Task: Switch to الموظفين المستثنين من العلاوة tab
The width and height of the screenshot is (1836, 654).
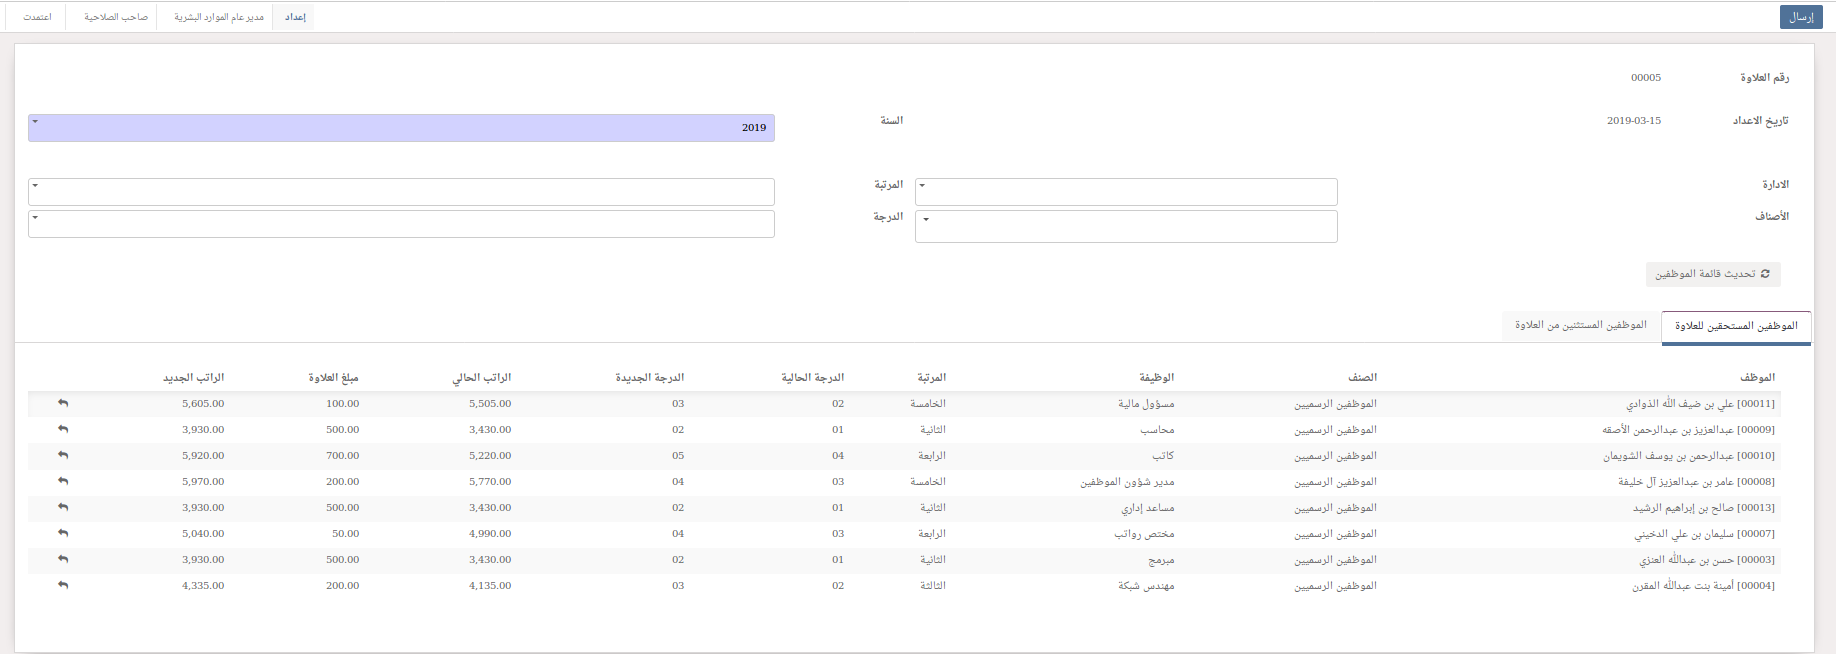Action: point(1580,325)
